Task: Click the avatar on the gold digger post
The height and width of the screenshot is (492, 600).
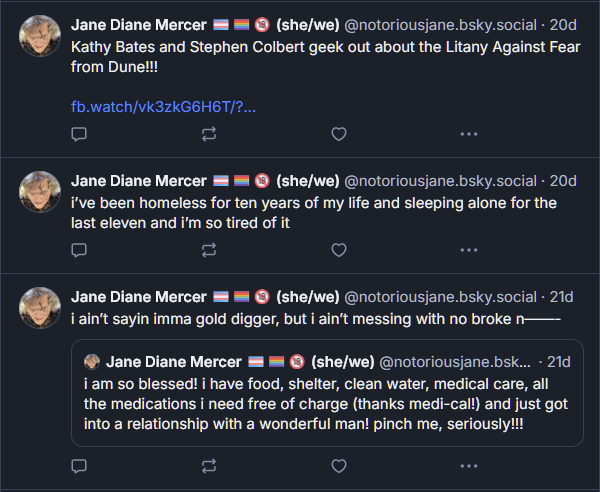Action: pyautogui.click(x=40, y=307)
